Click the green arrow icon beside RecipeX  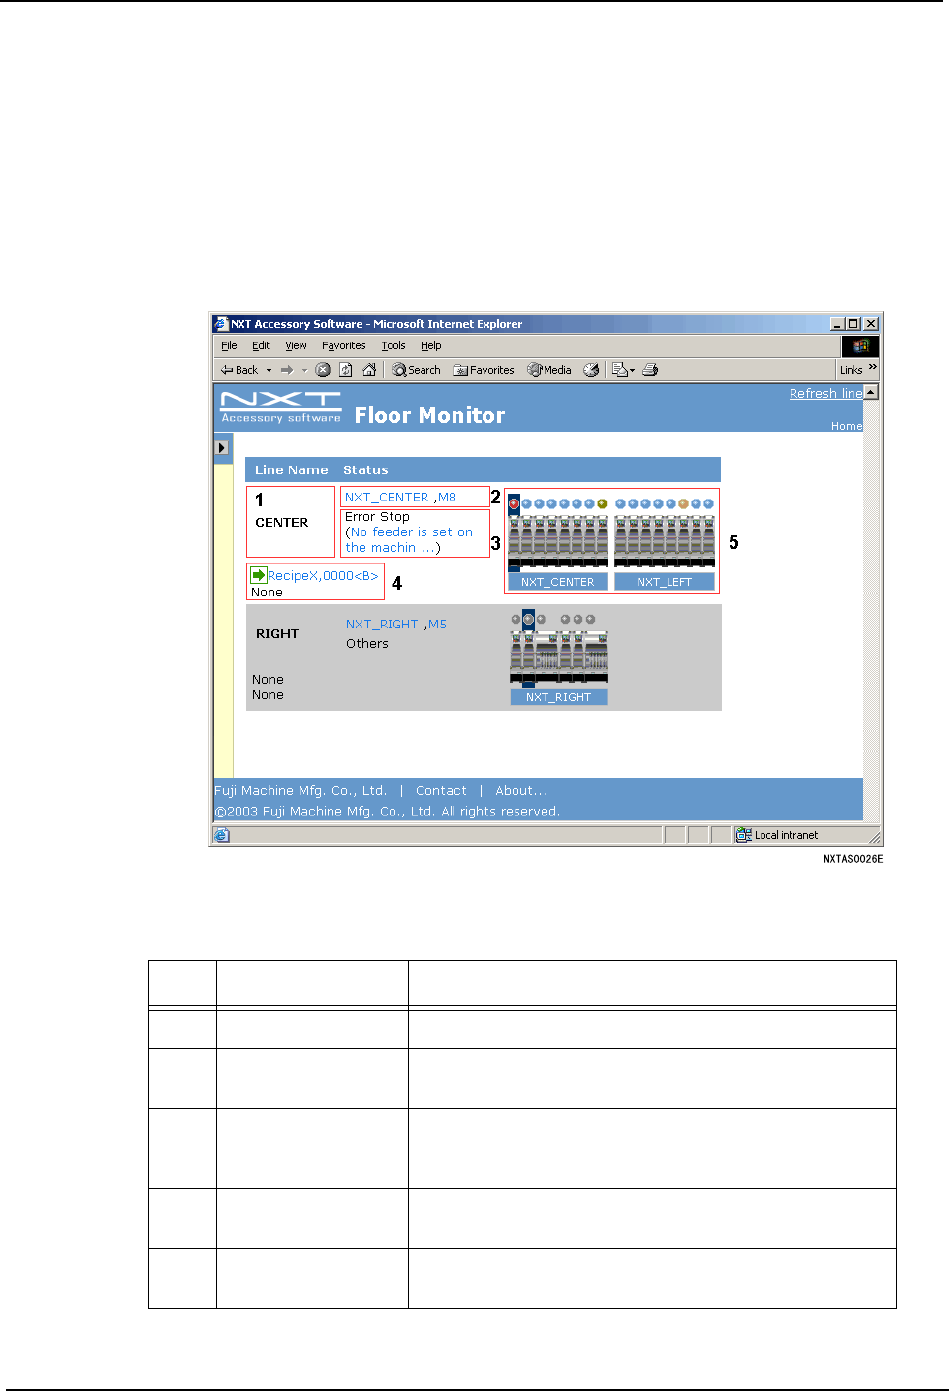coord(258,575)
